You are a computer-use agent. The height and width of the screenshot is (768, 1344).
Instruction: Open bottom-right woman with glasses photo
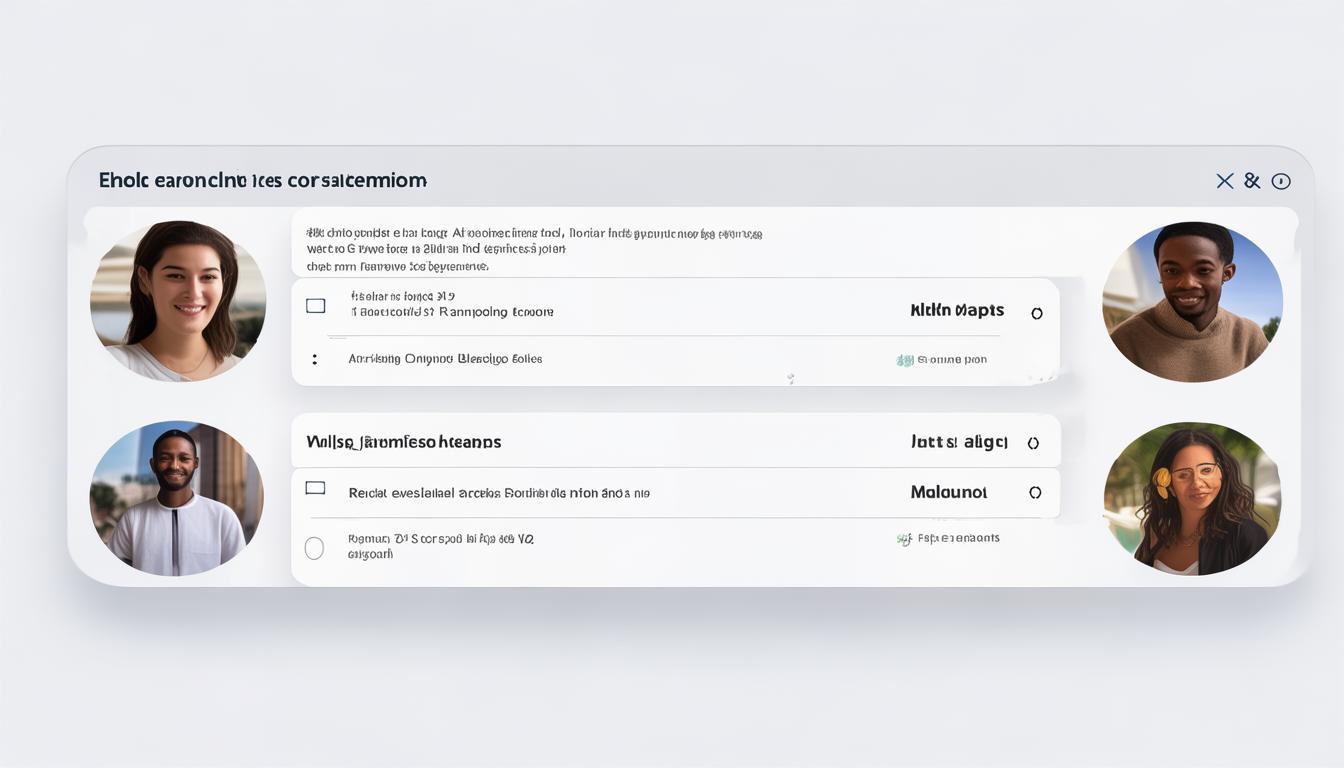pos(1192,498)
